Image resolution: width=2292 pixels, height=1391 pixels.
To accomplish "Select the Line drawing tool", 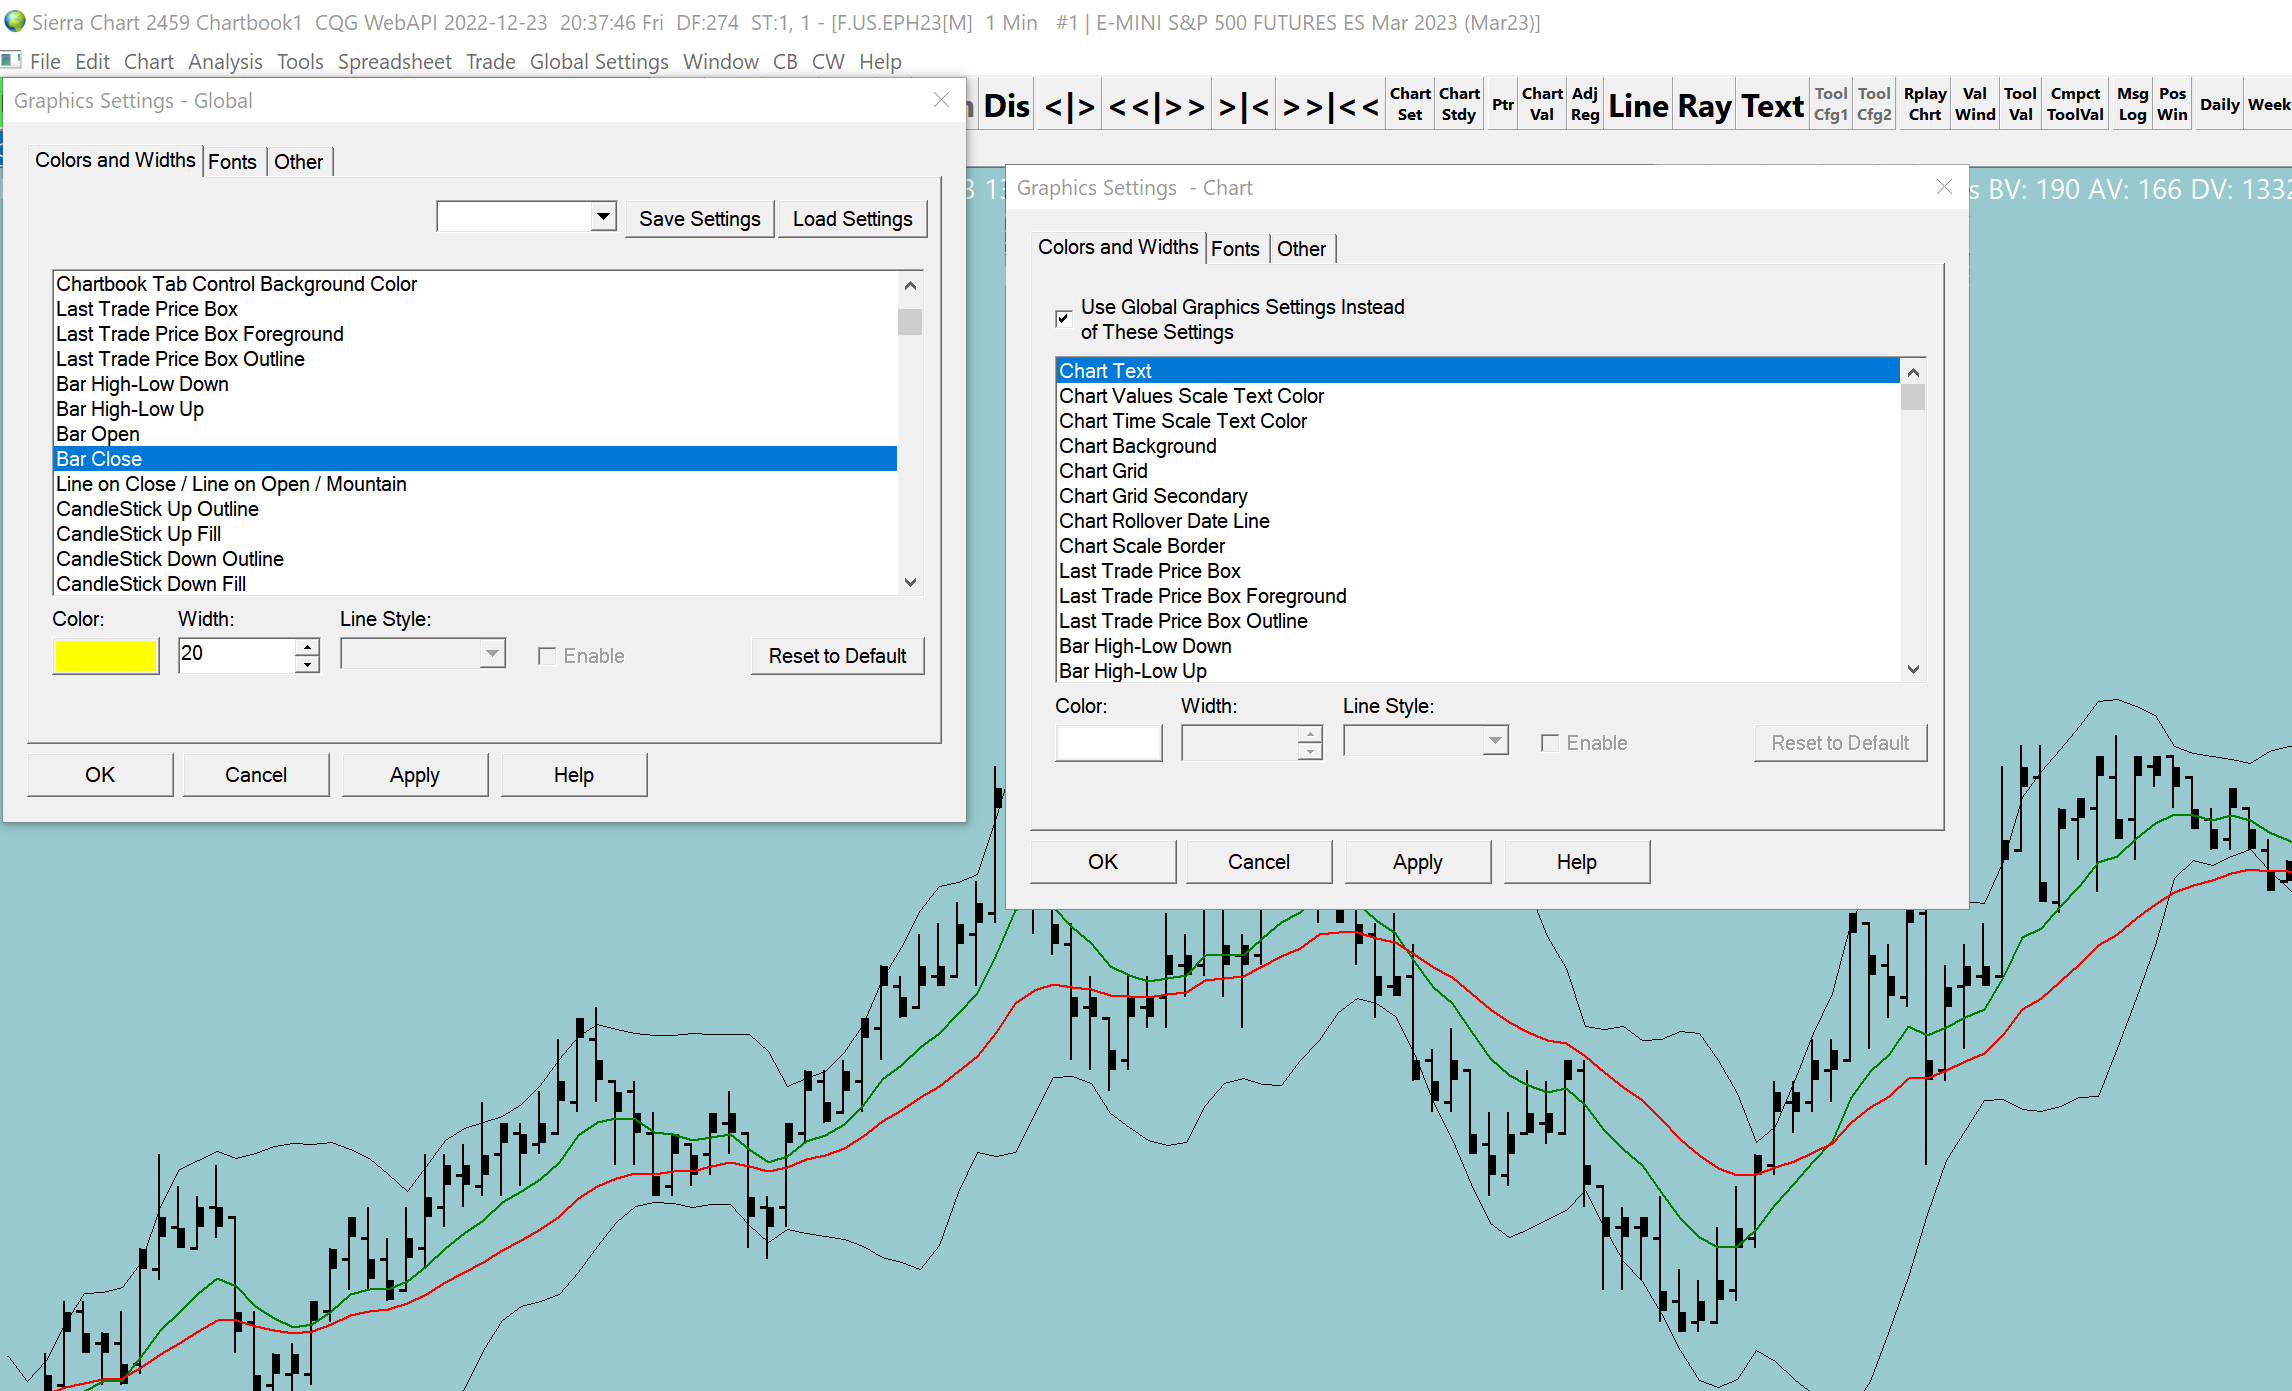I will point(1638,106).
